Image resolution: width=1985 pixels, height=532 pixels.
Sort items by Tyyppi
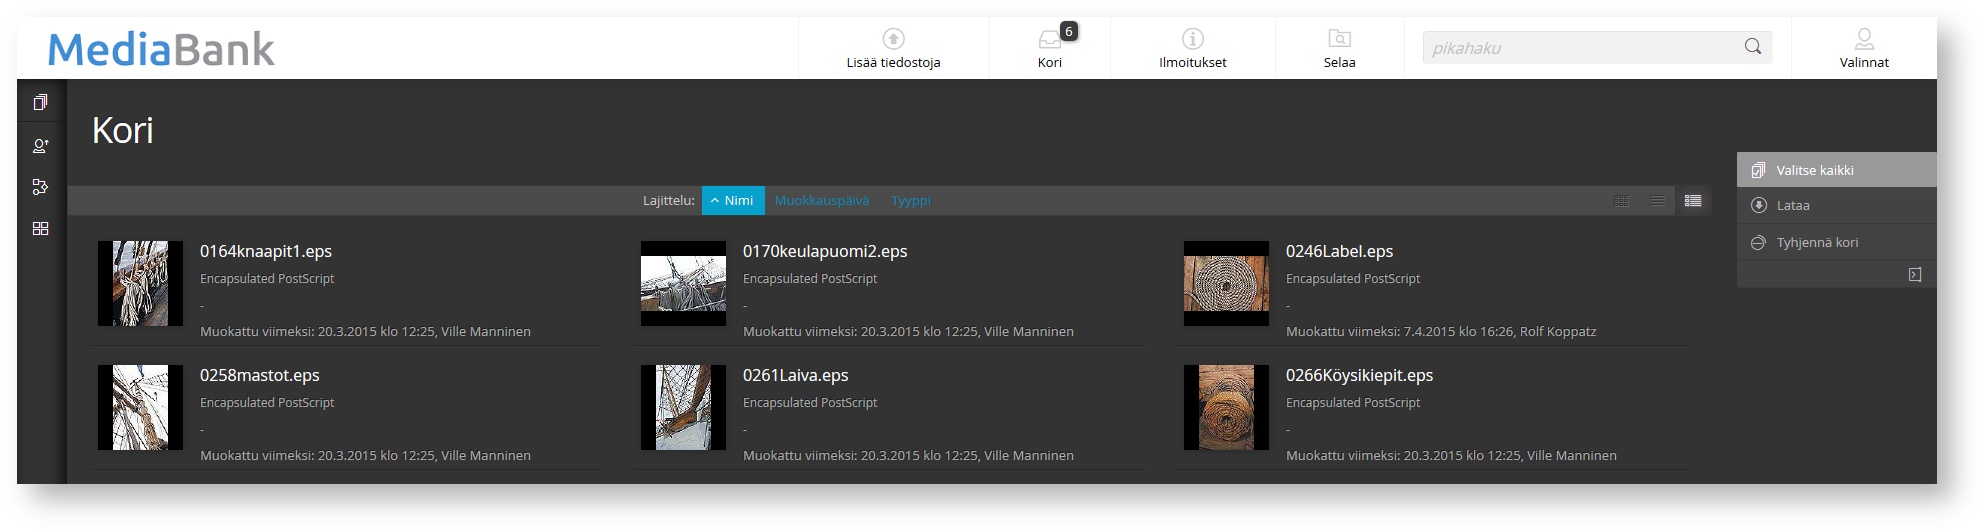click(x=911, y=201)
